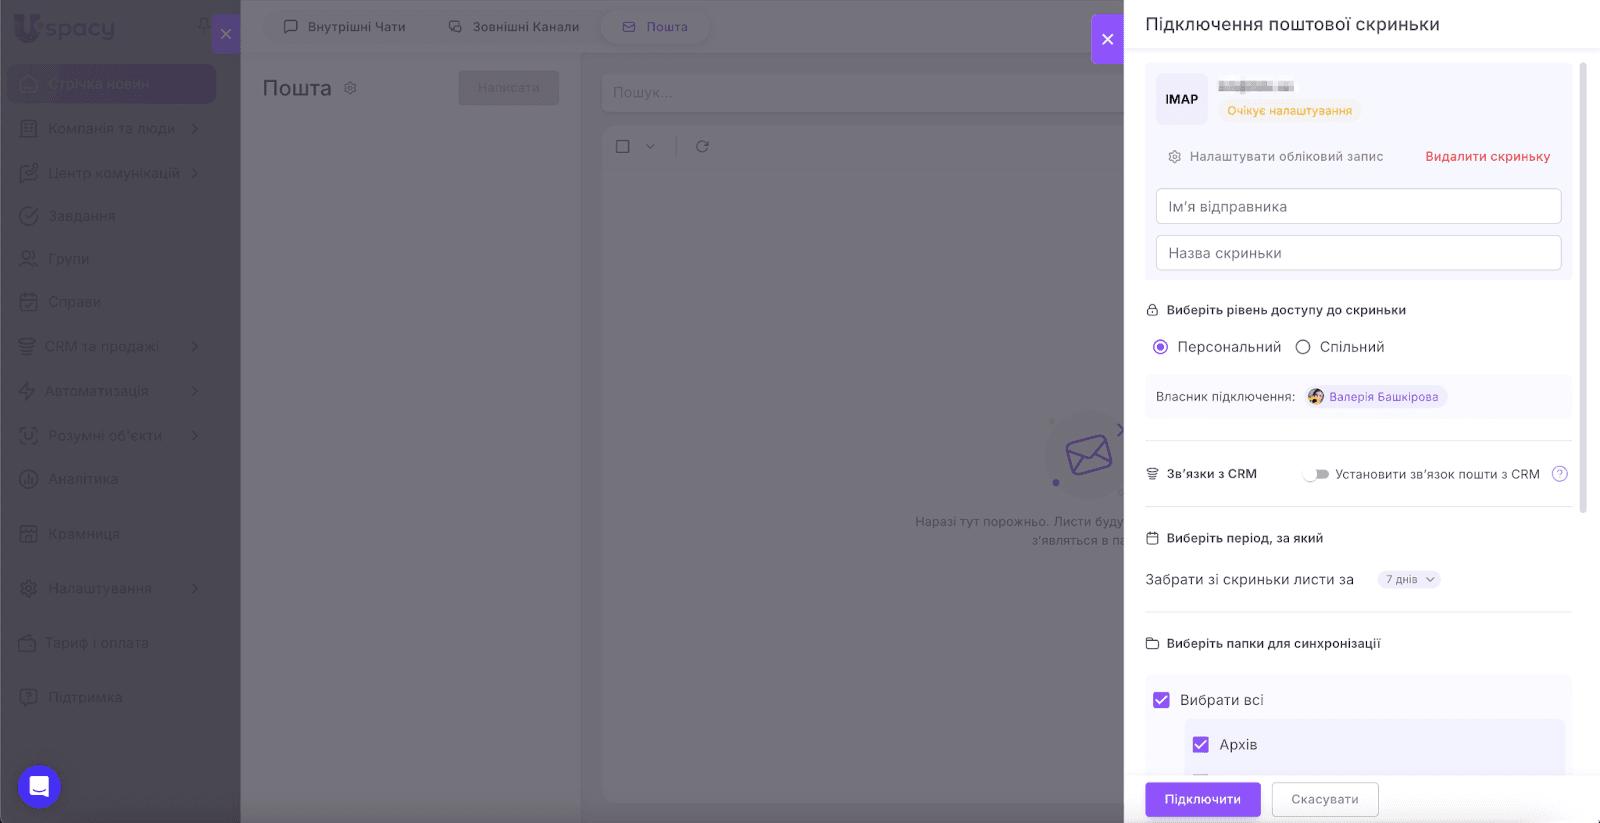Open mail settings gear next to Пошта
This screenshot has width=1600, height=823.
pos(350,88)
